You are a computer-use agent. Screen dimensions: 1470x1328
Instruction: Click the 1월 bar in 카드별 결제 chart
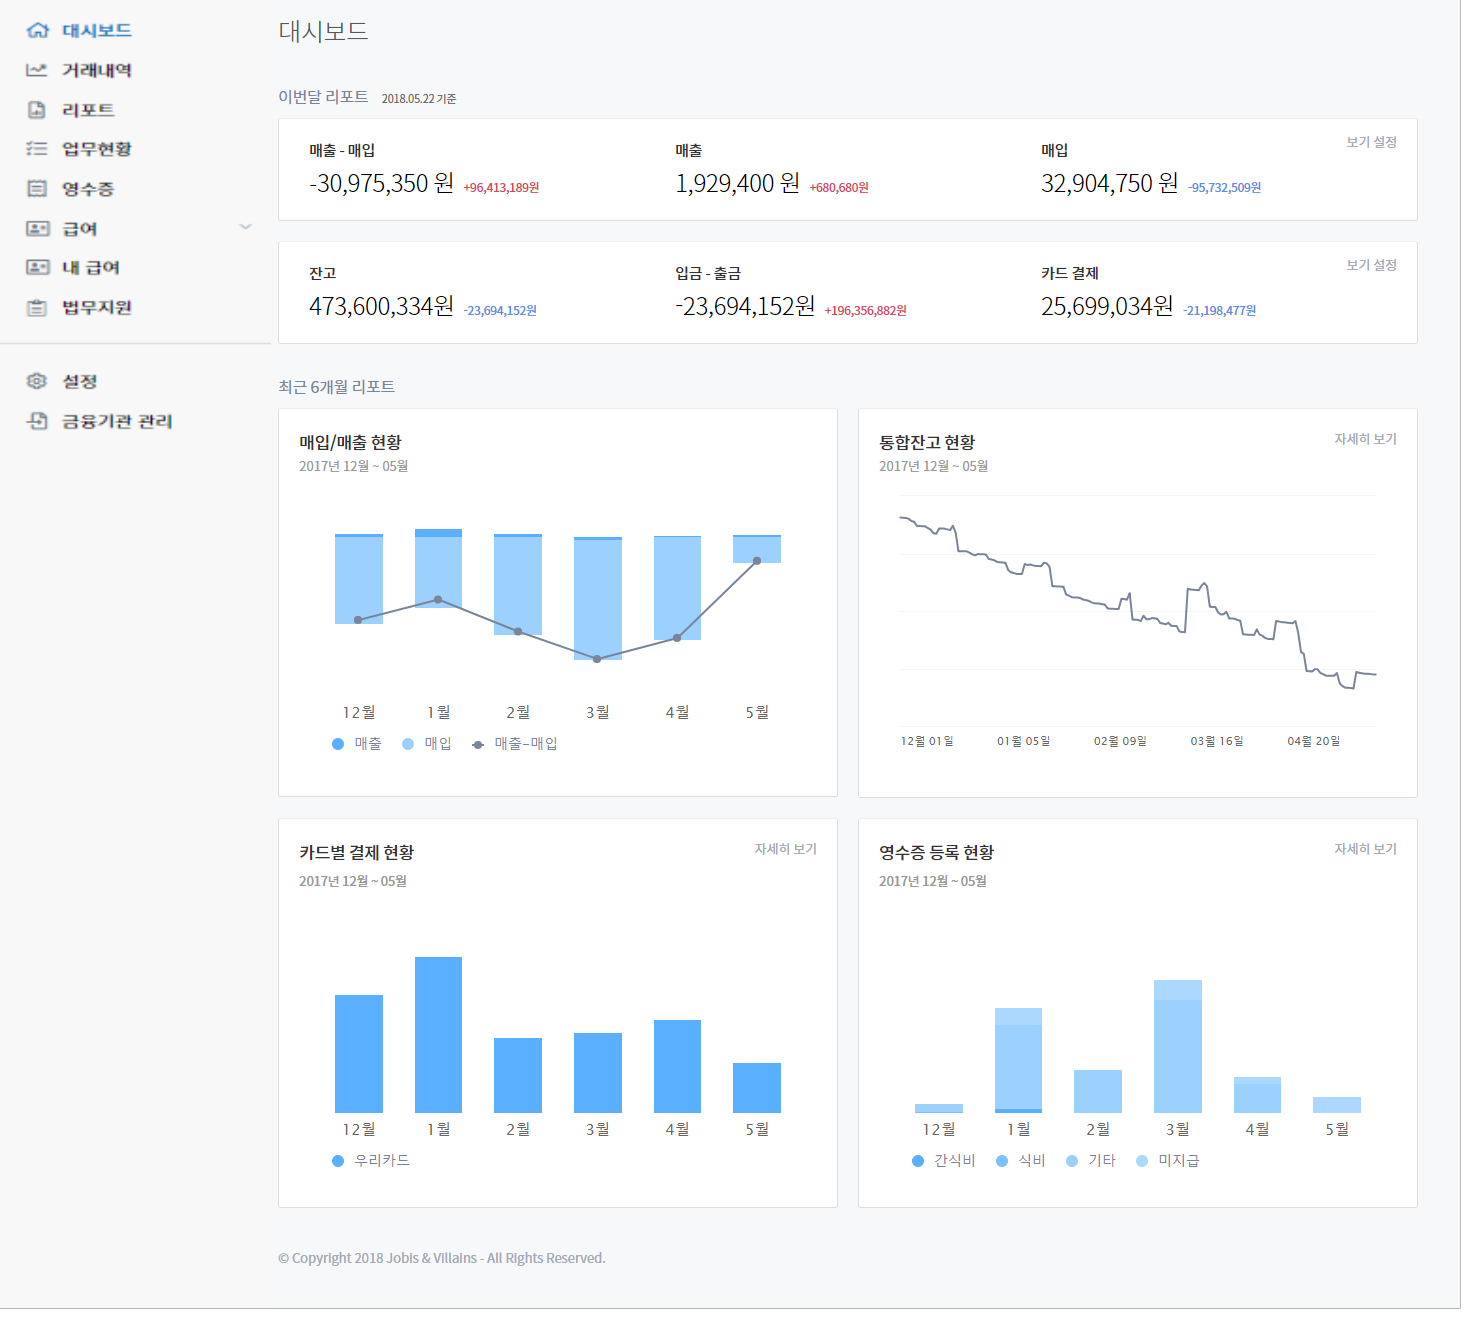[x=438, y=1035]
